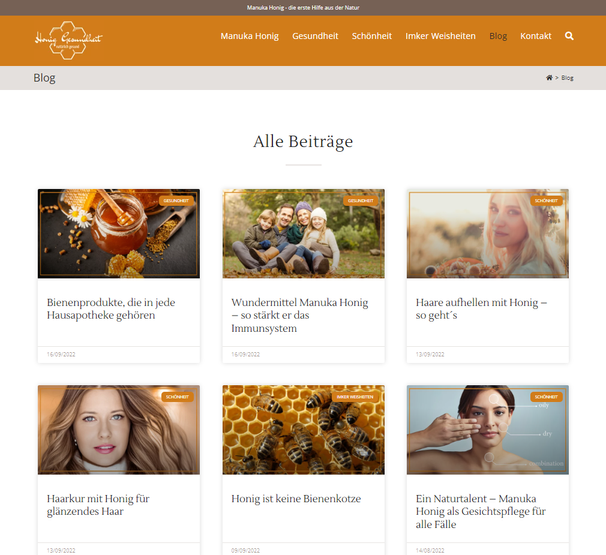606x555 pixels.
Task: Click the Honig Gesundheit honeycomb logo
Action: point(68,40)
